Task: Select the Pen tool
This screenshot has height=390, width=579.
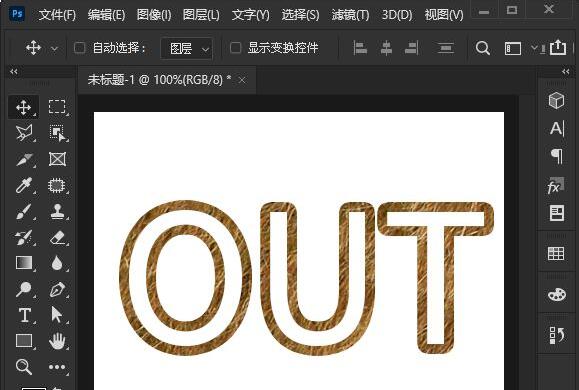Action: point(57,290)
